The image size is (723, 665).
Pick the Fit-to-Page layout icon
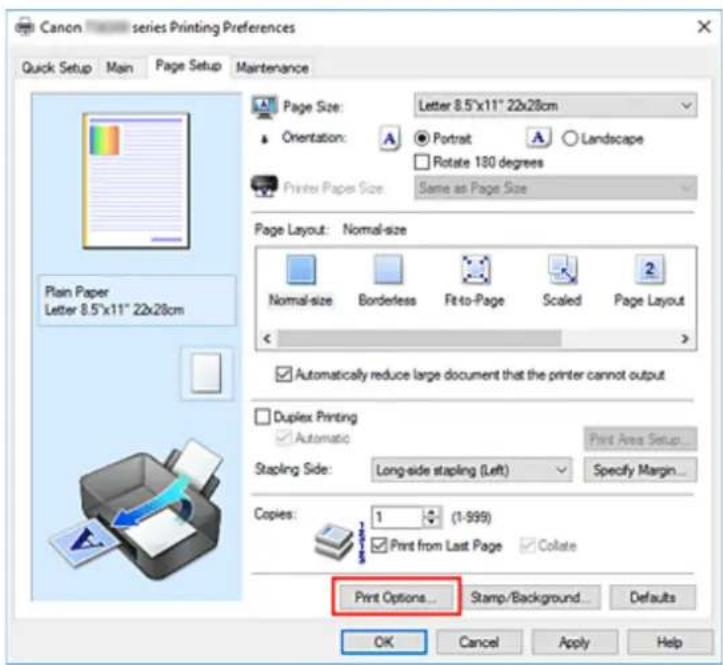coord(475,269)
